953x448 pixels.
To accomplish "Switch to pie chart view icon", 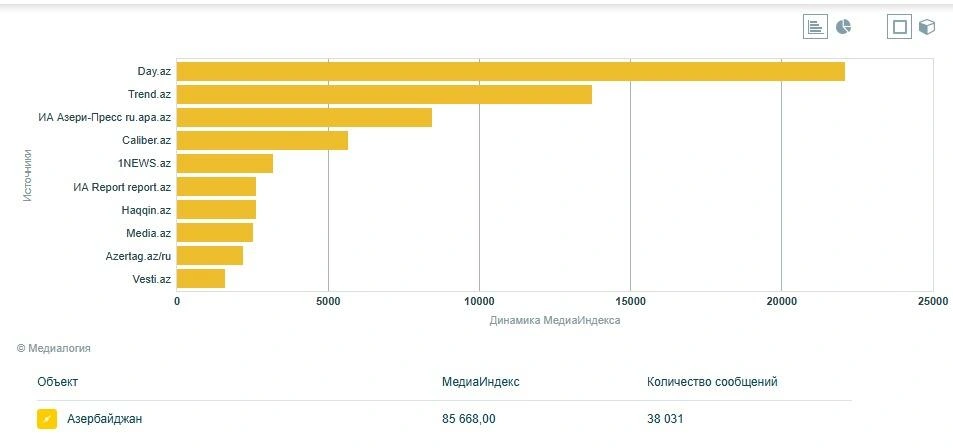I will pos(844,27).
